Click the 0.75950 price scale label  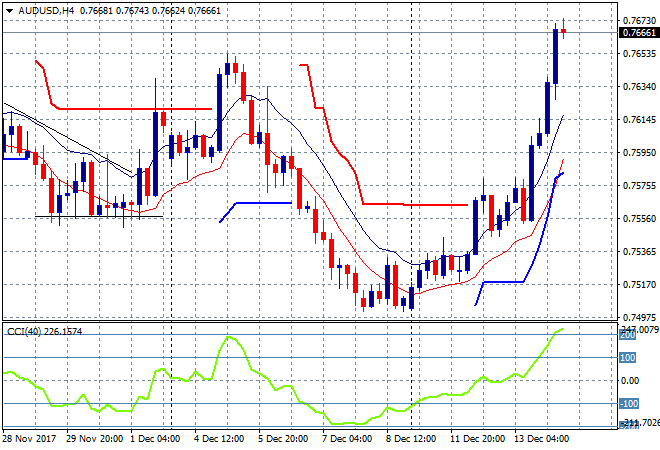click(x=639, y=152)
